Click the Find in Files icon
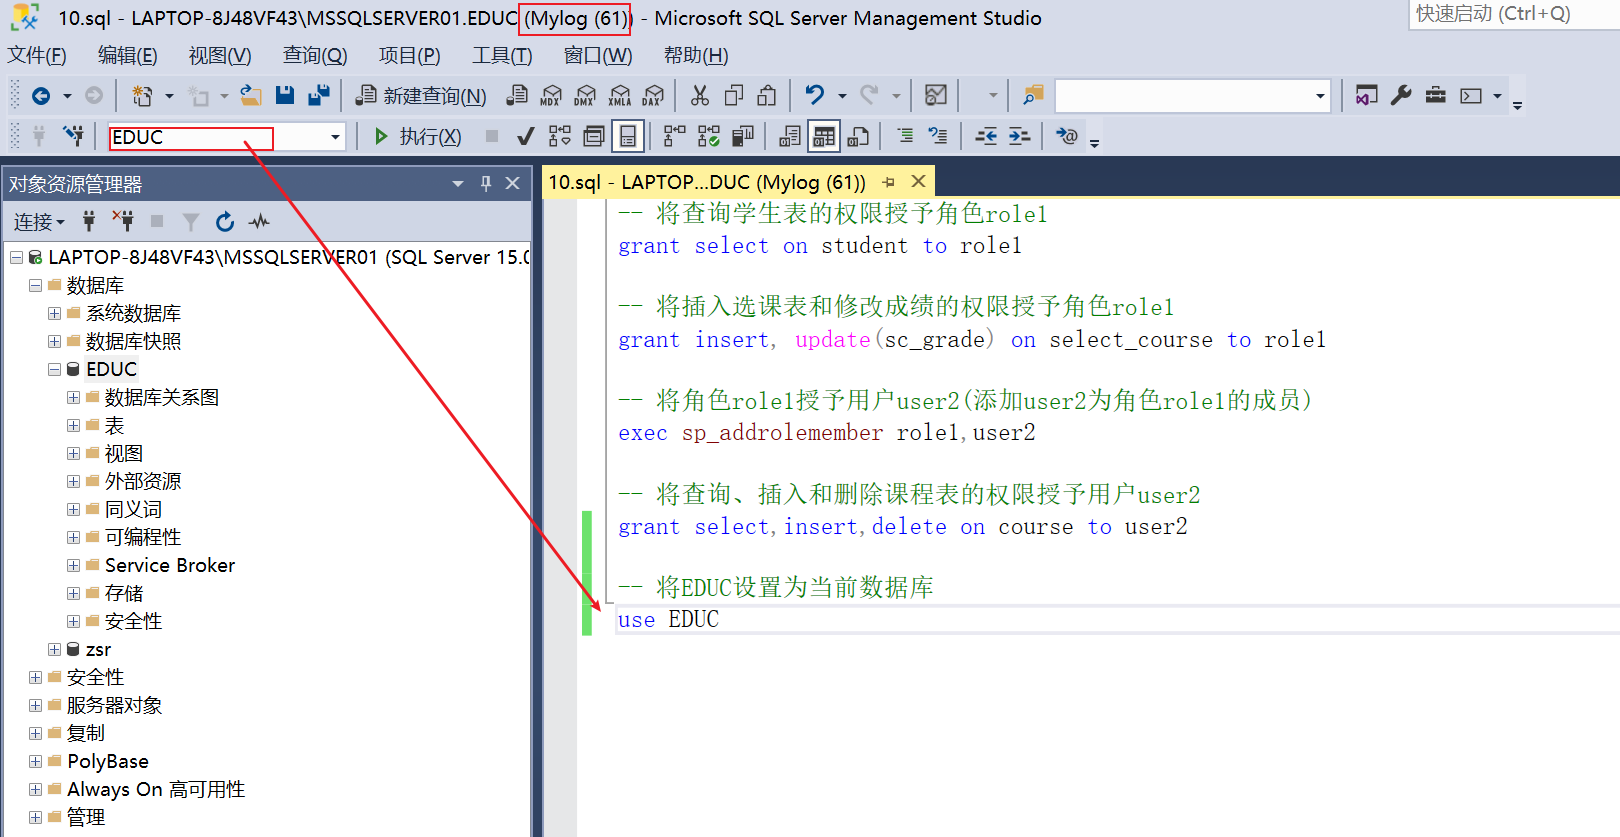 click(x=1033, y=96)
